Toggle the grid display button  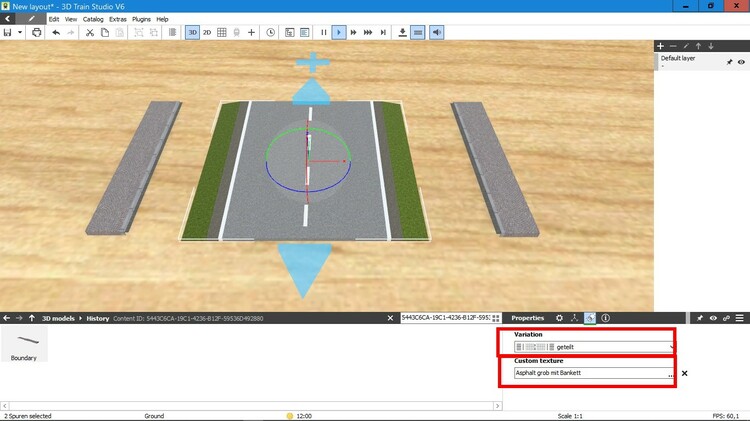pos(222,32)
